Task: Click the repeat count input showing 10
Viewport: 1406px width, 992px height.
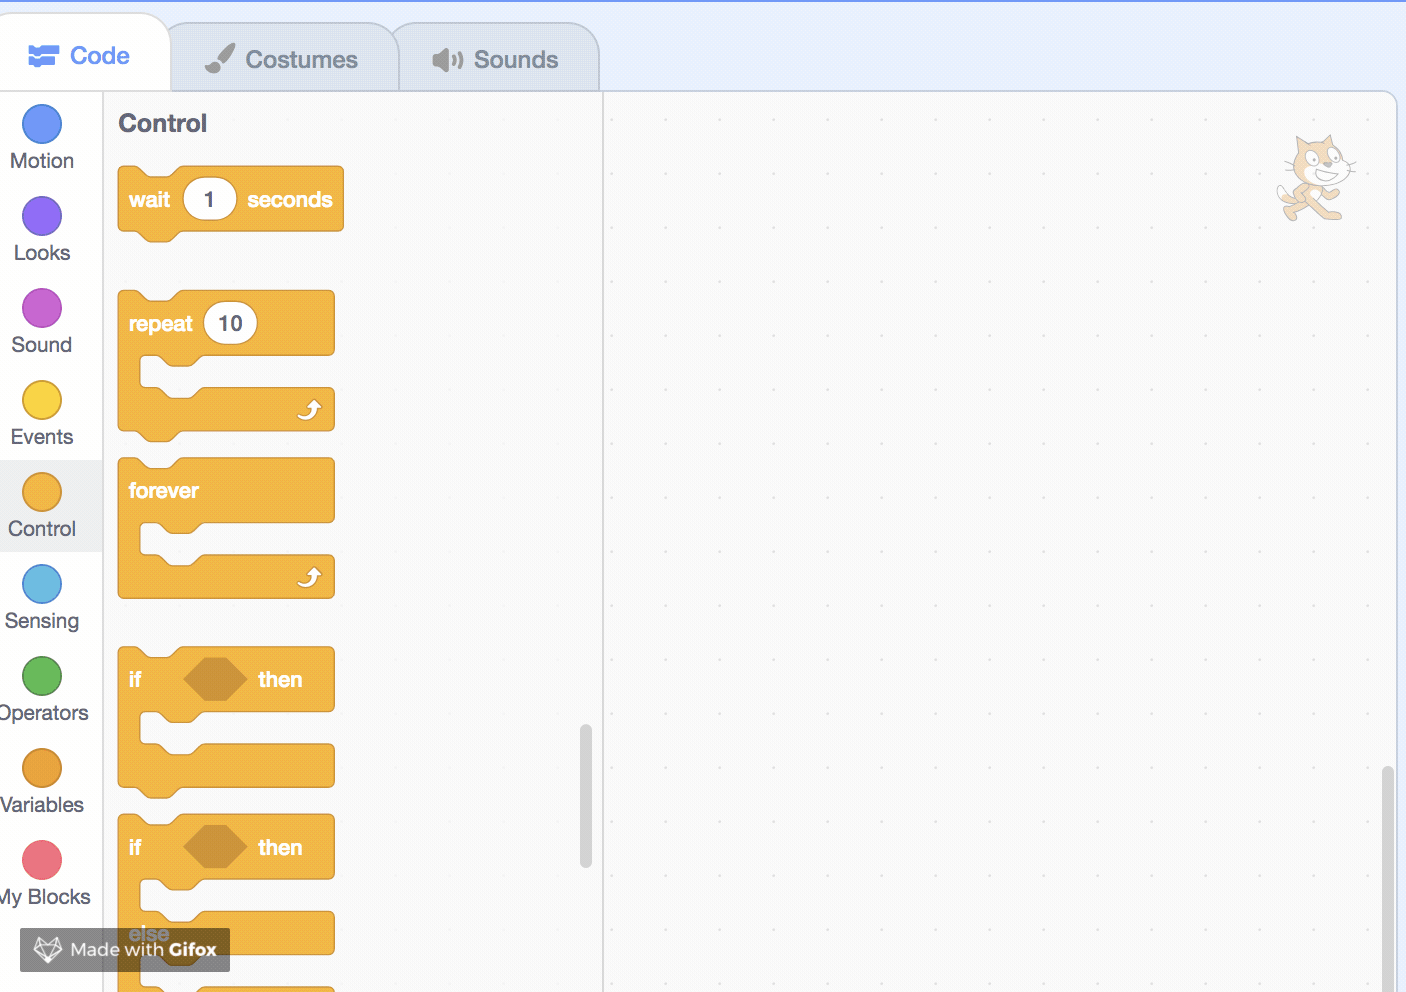Action: click(x=229, y=323)
